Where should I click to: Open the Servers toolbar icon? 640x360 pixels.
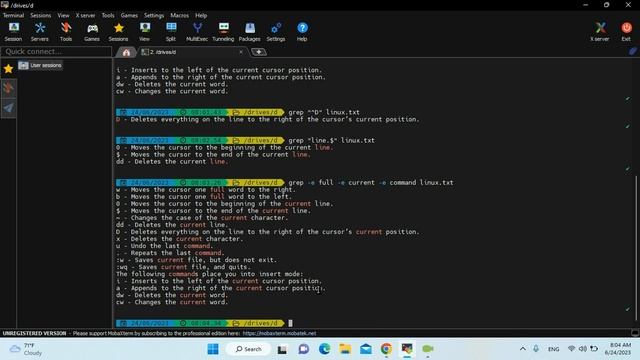click(x=40, y=32)
